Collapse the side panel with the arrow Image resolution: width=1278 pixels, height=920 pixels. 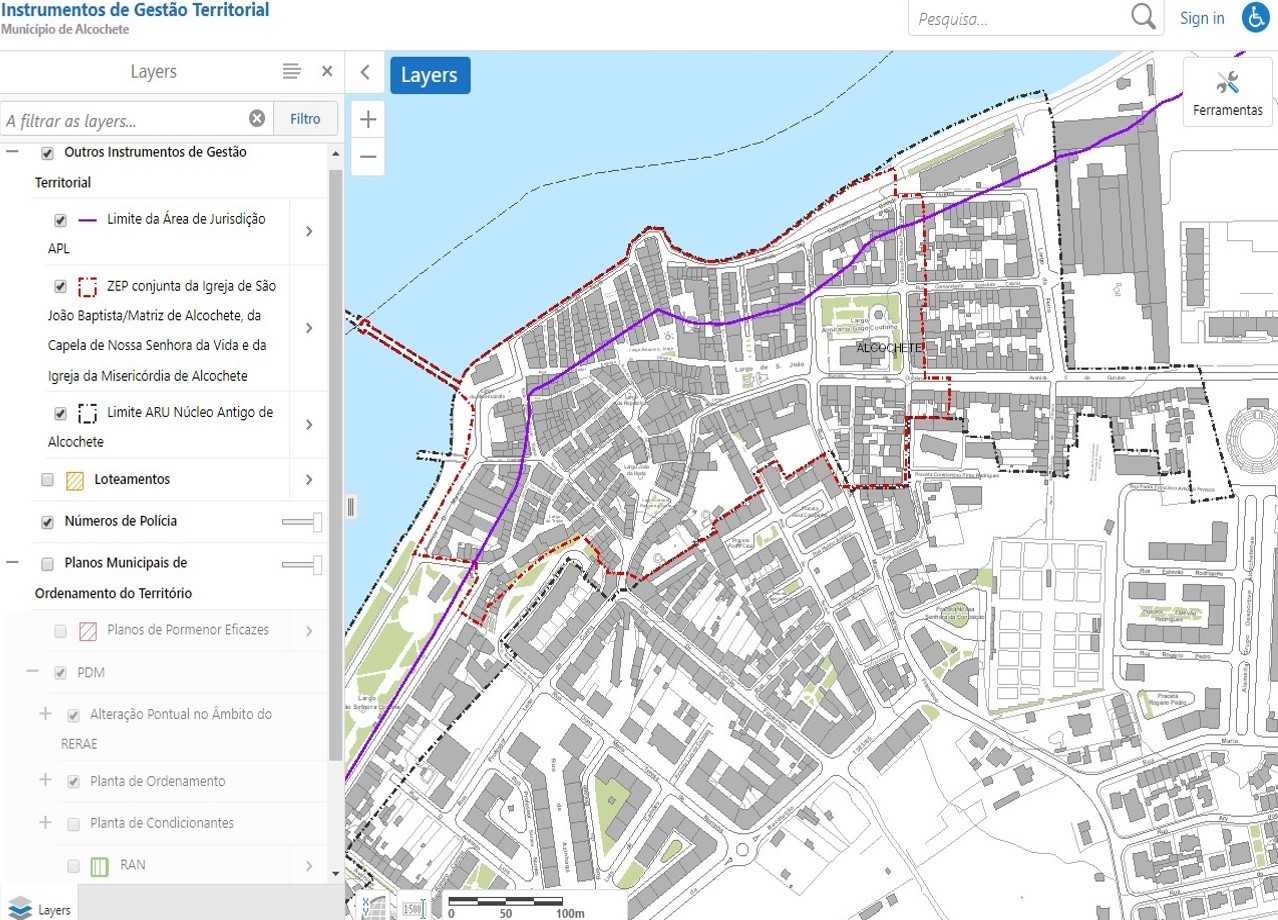click(x=365, y=72)
